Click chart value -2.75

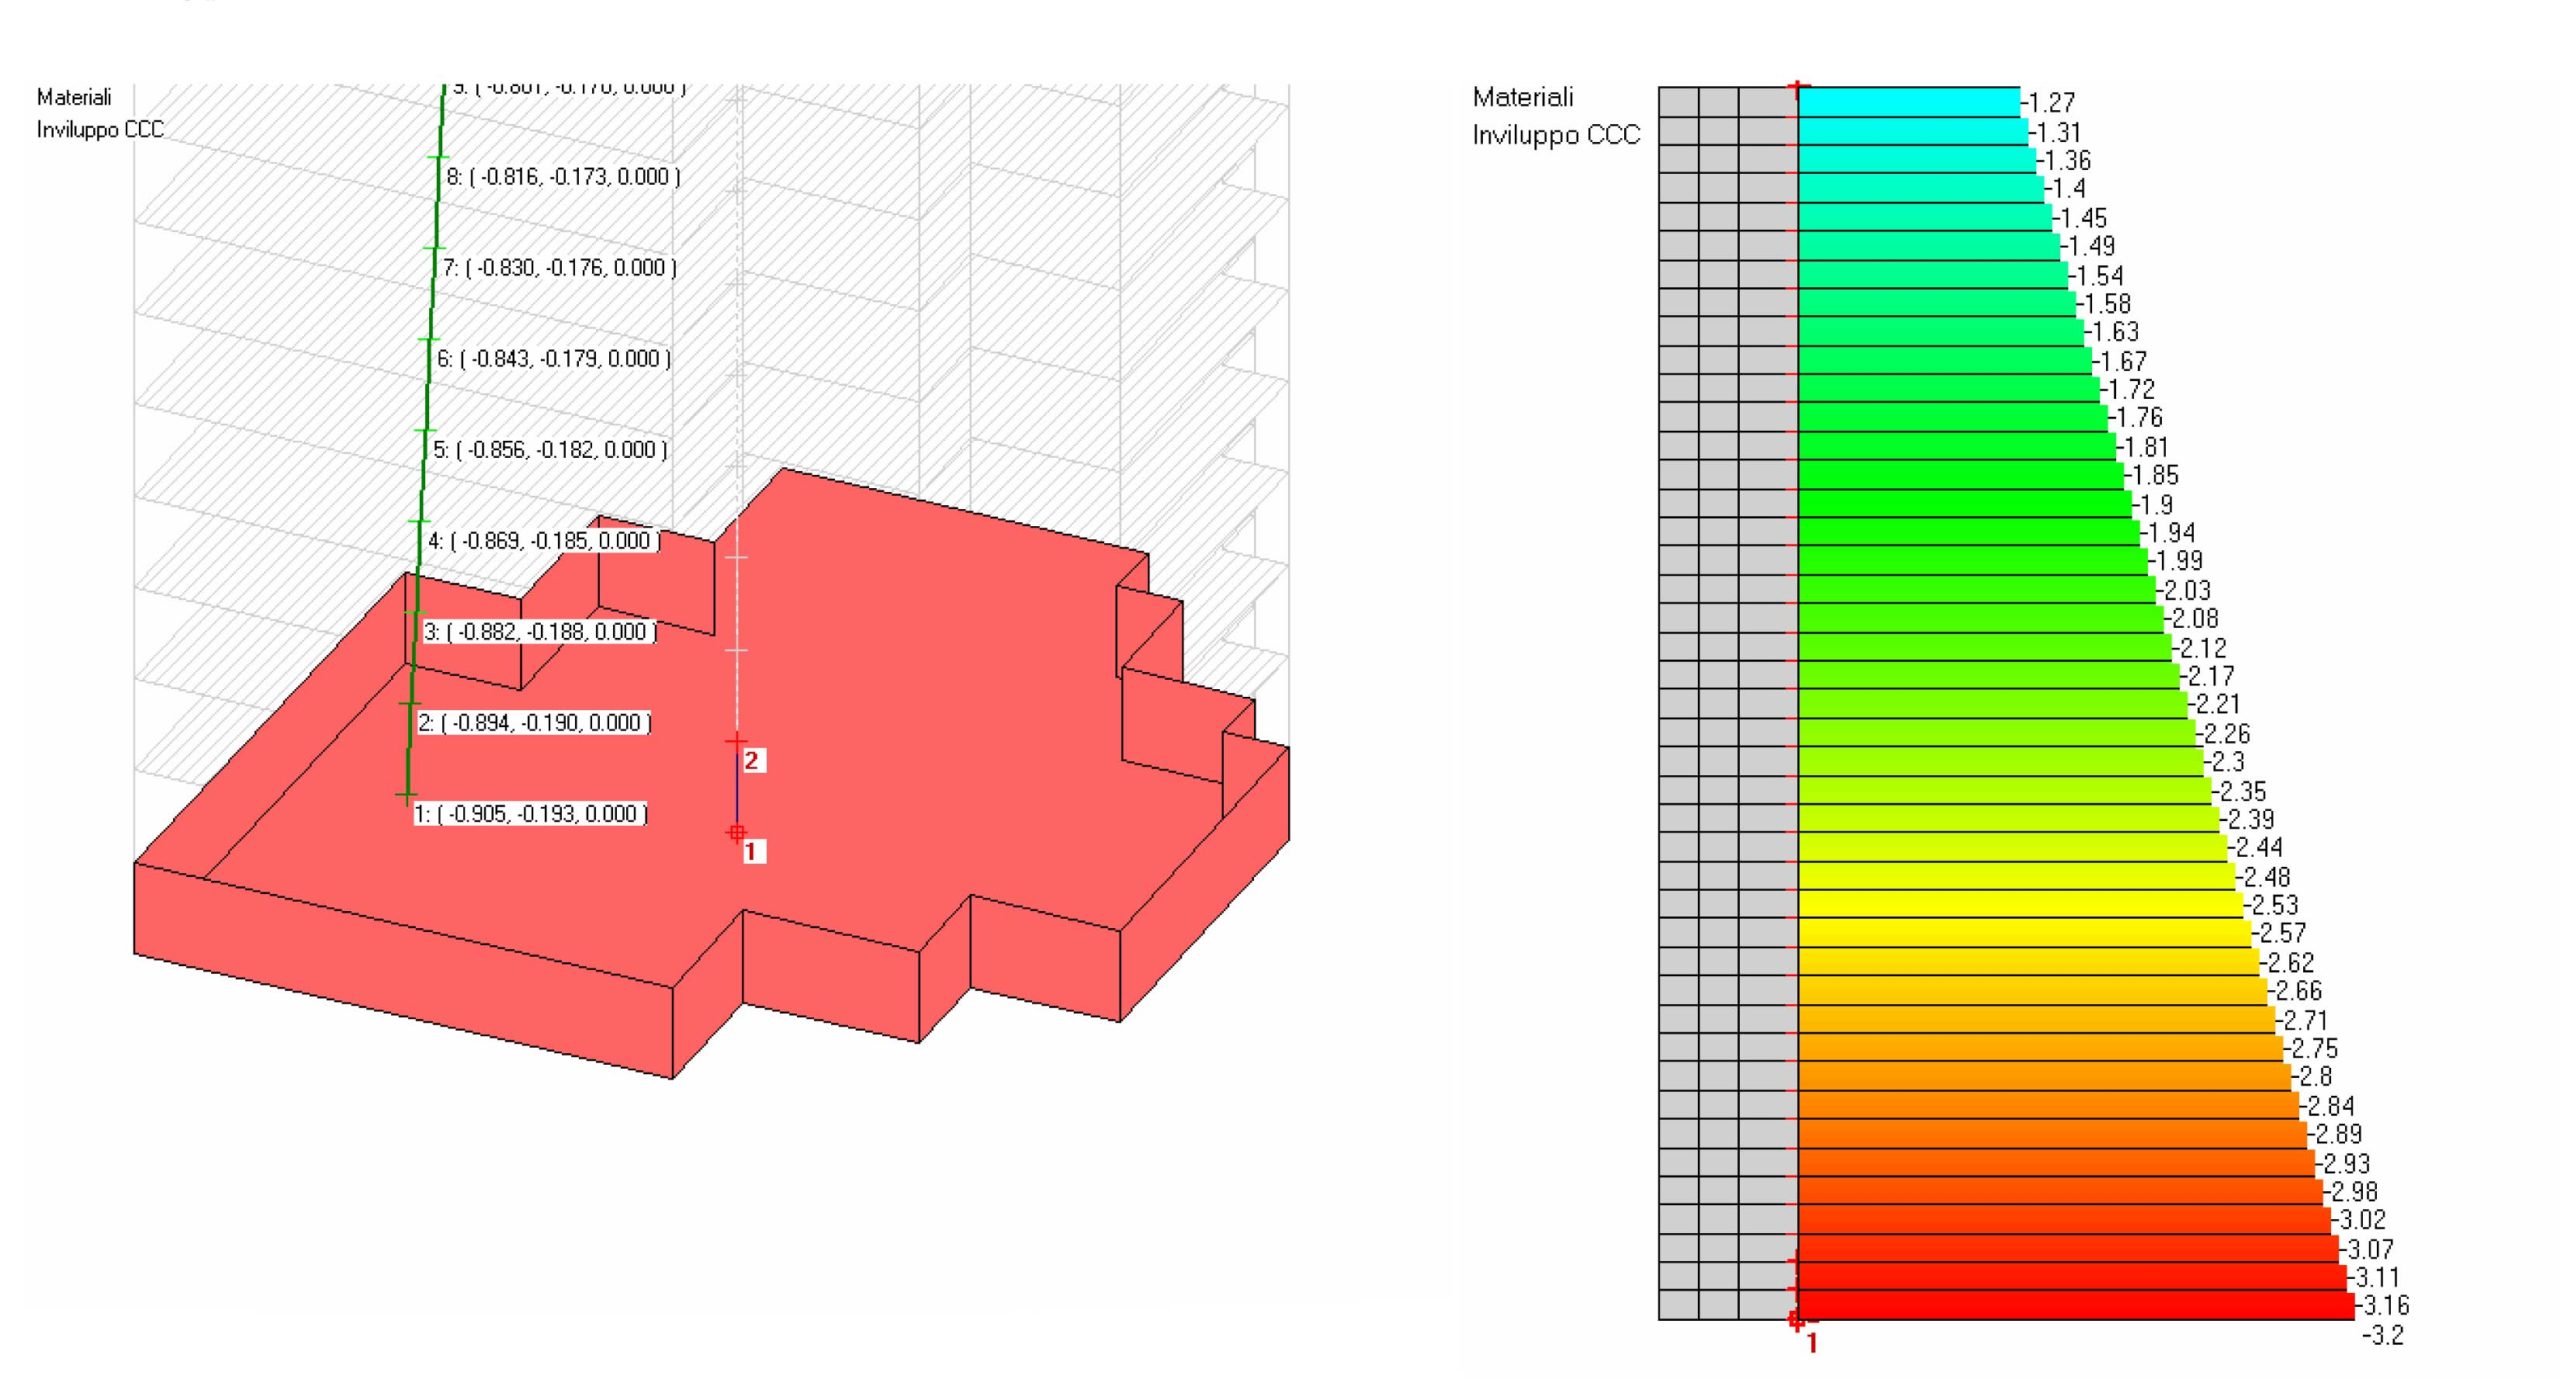tap(2312, 1049)
